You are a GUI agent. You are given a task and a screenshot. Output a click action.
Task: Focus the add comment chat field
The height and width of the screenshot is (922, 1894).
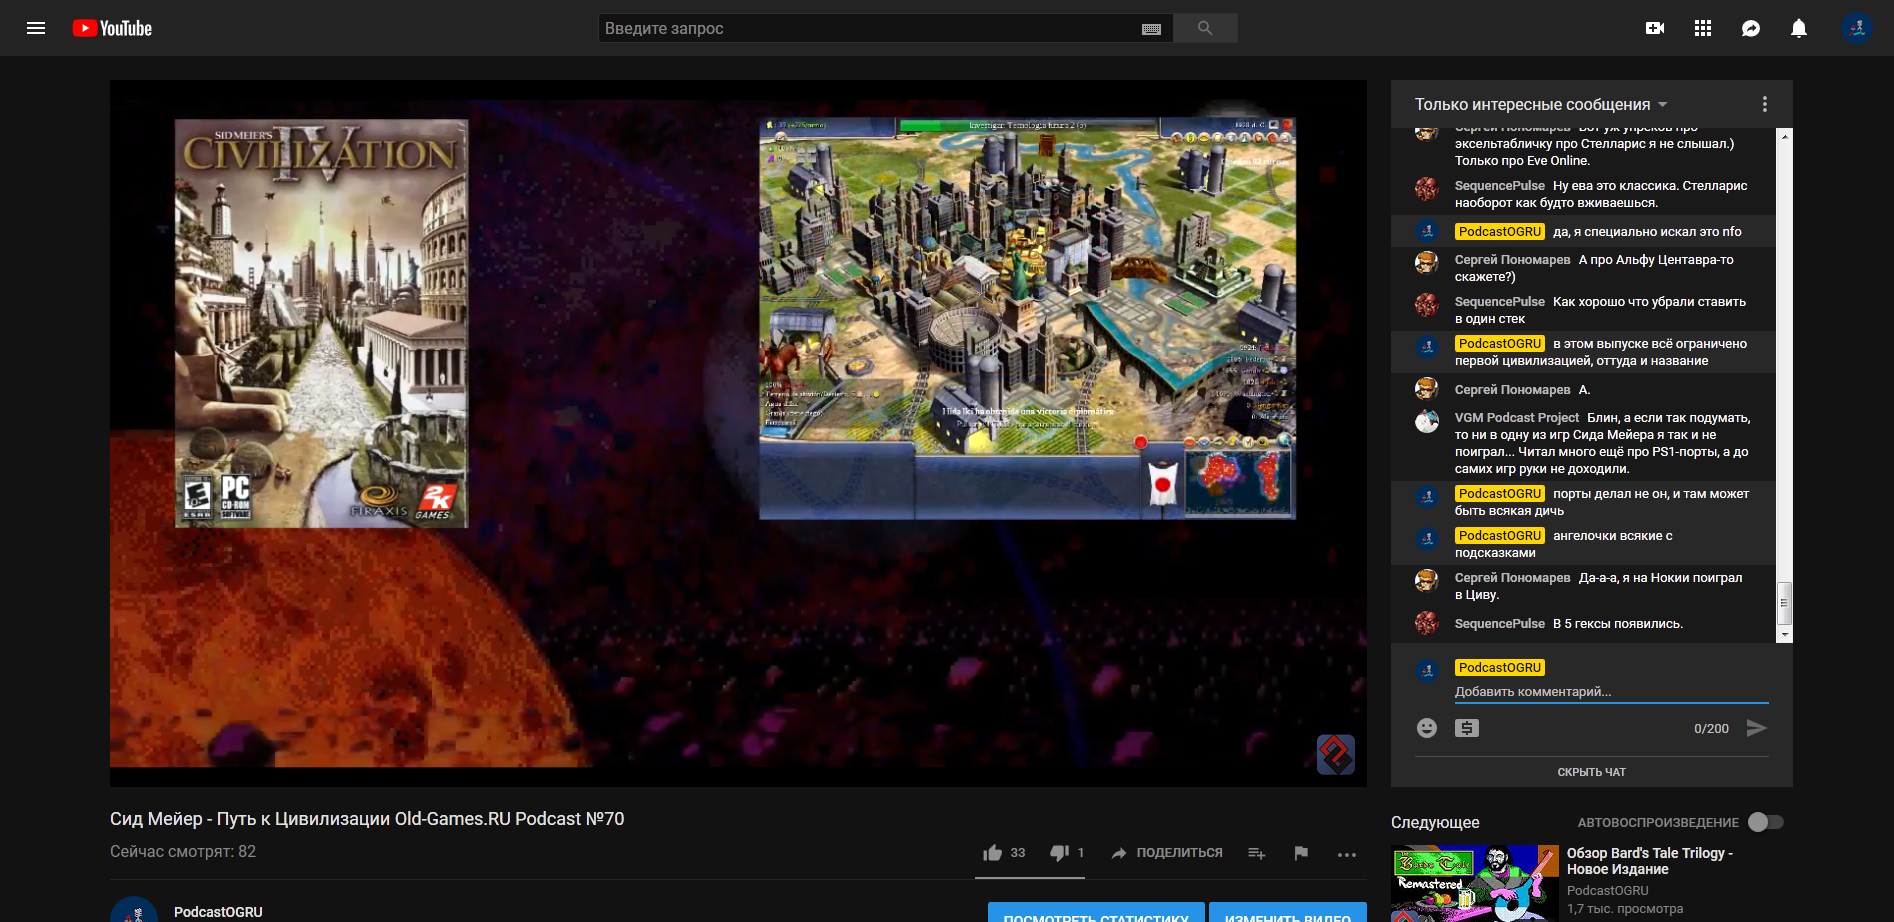1612,692
